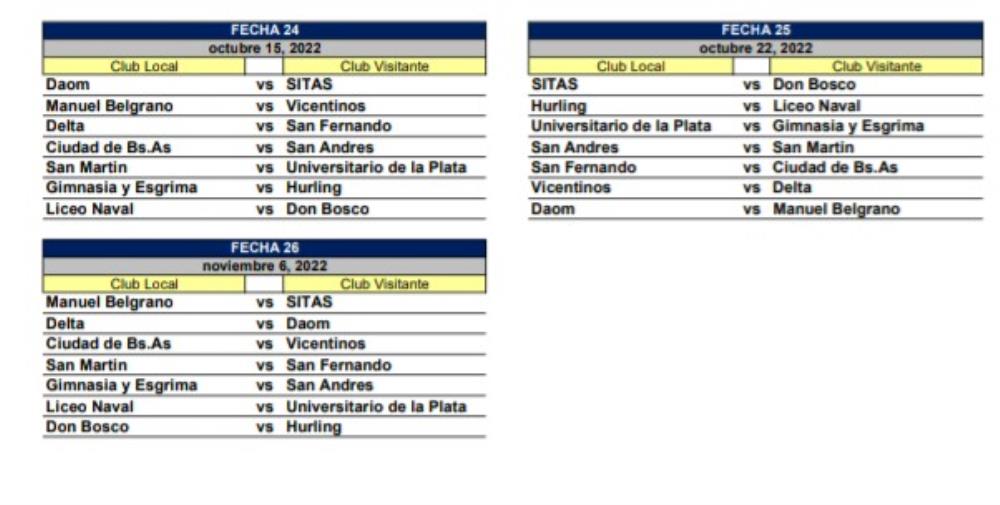This screenshot has height=505, width=1000.
Task: Click the FECHA 24 header
Action: [x=264, y=30]
